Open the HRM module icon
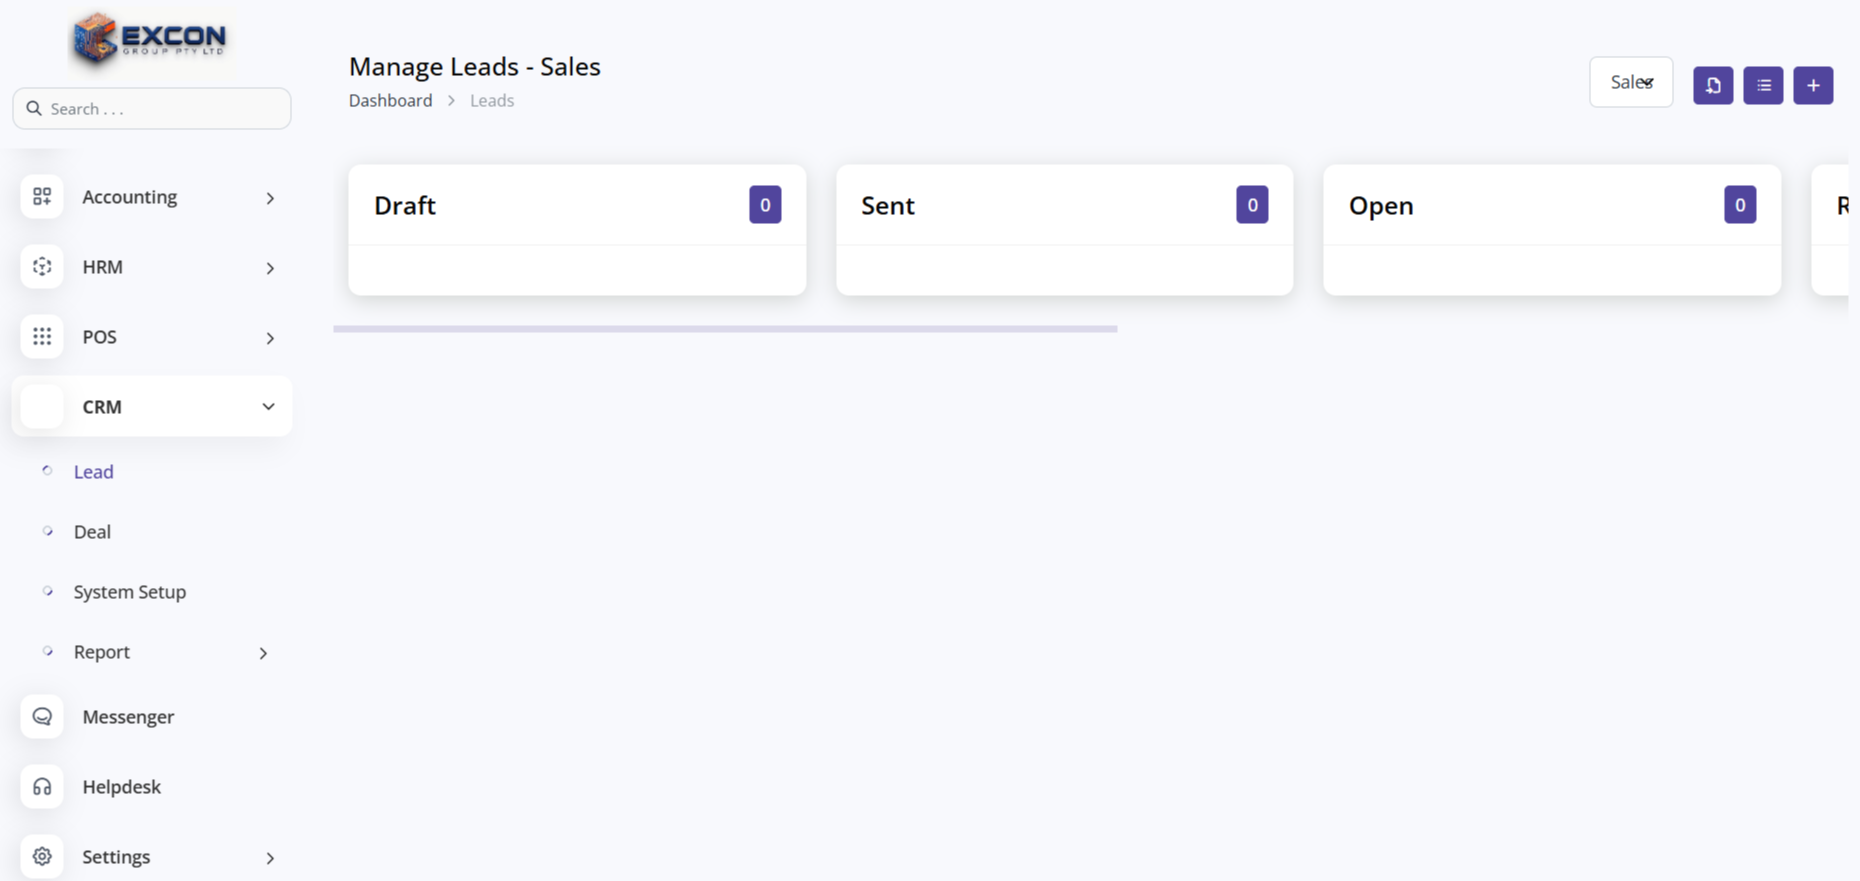The image size is (1860, 881). (x=42, y=267)
